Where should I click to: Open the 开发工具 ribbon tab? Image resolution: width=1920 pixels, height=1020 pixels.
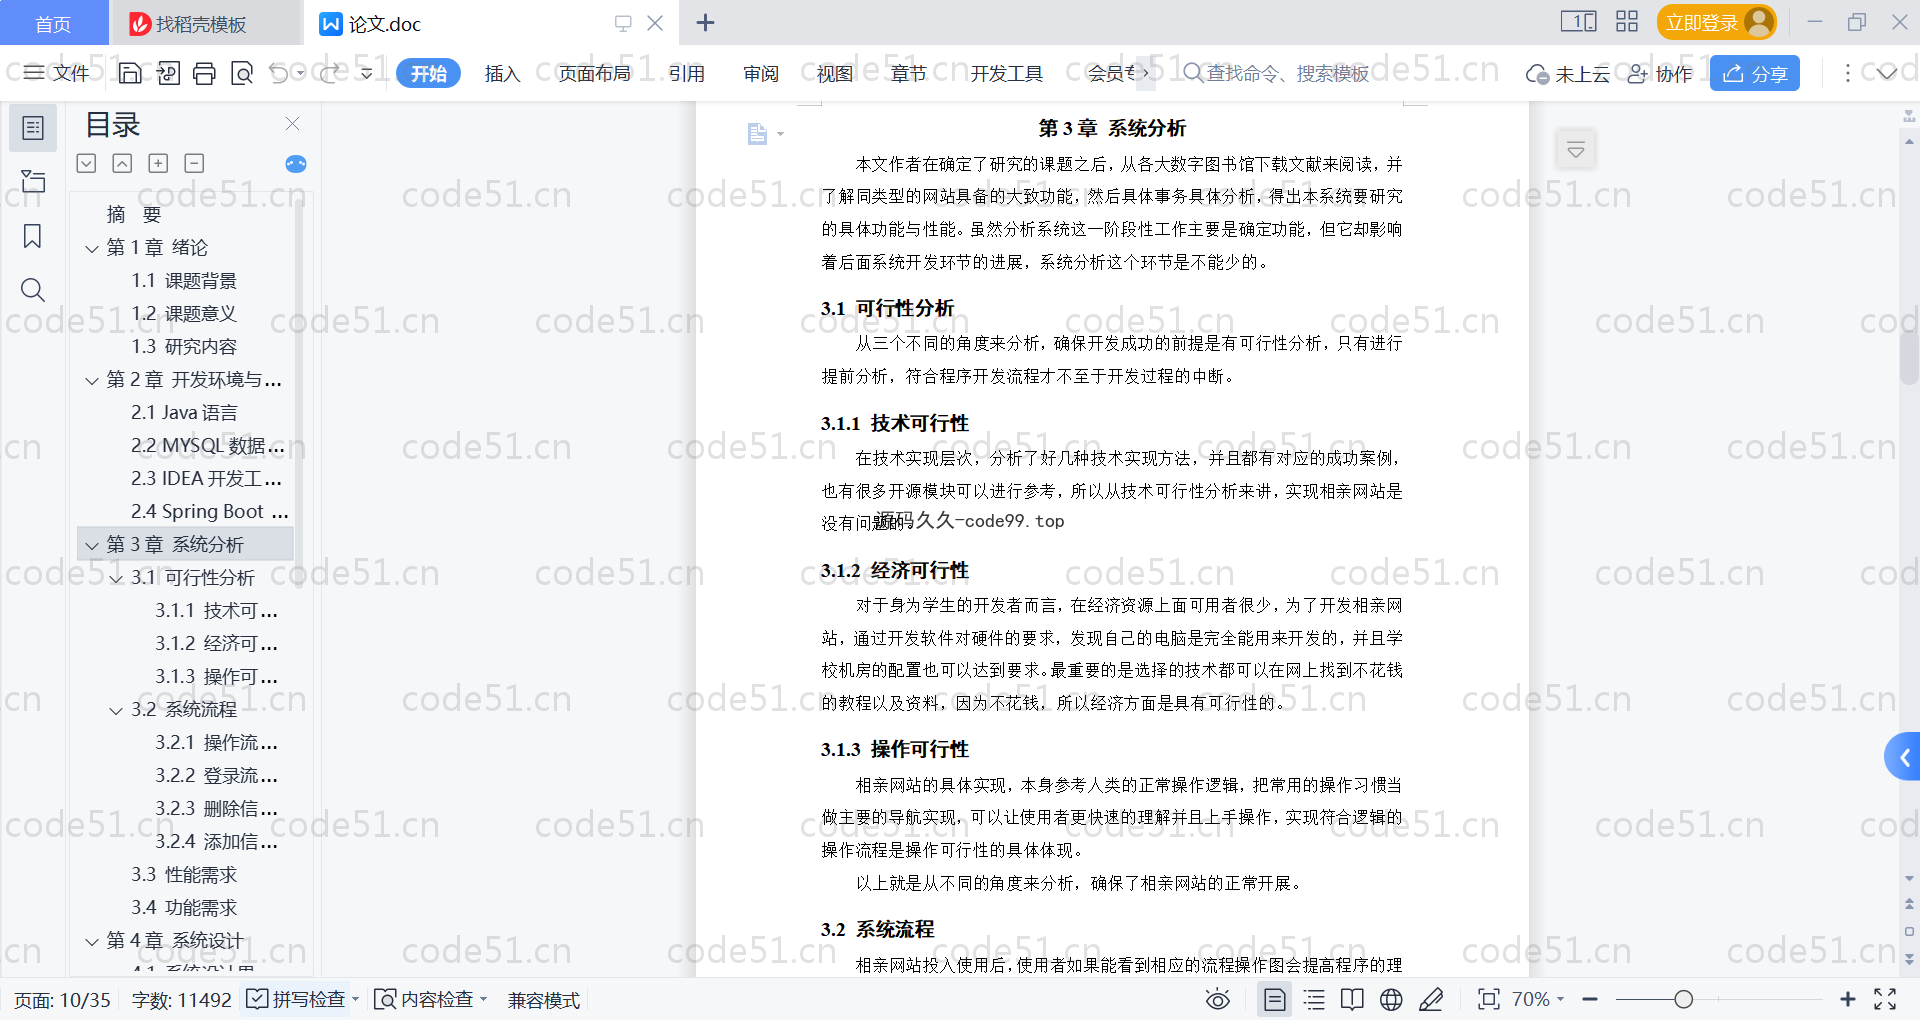click(1007, 73)
